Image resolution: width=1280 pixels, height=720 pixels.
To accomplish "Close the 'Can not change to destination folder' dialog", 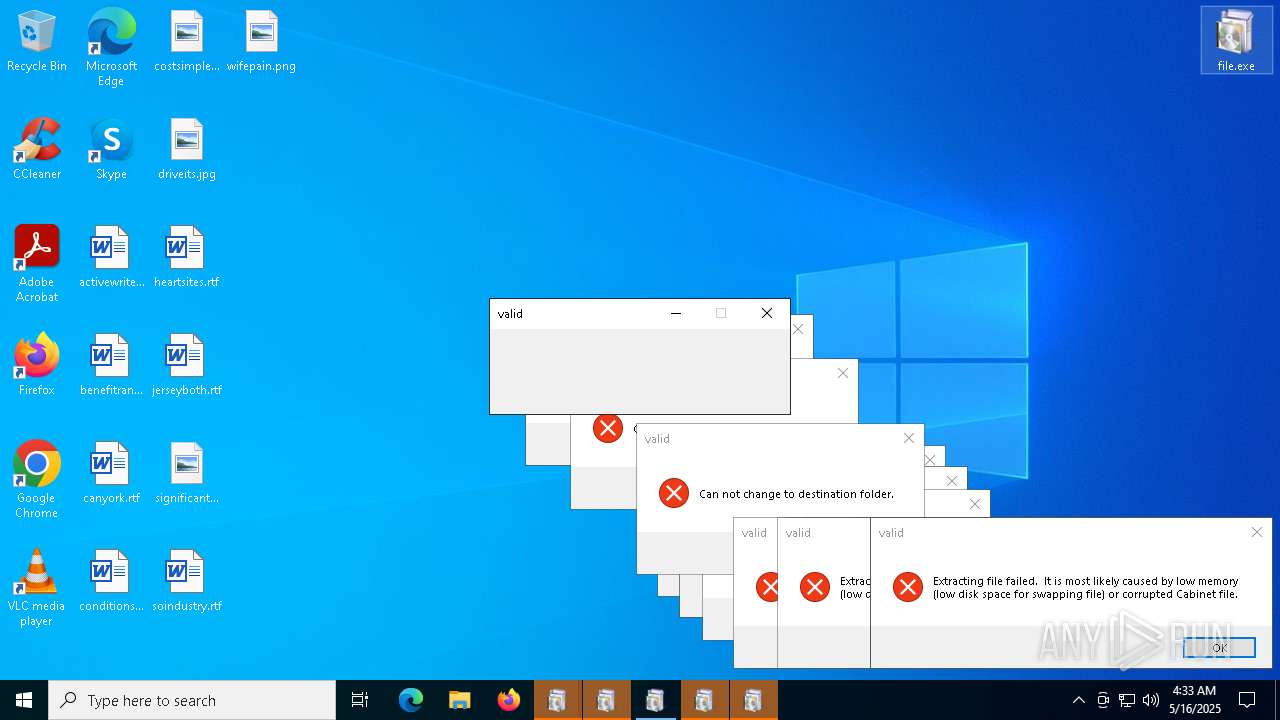I will 908,438.
